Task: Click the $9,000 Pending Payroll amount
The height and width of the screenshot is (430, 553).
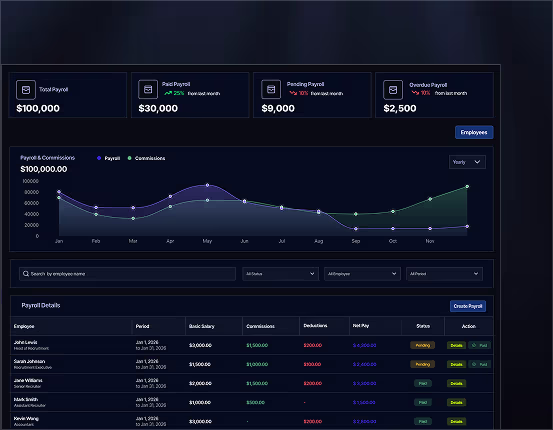Action: point(278,108)
